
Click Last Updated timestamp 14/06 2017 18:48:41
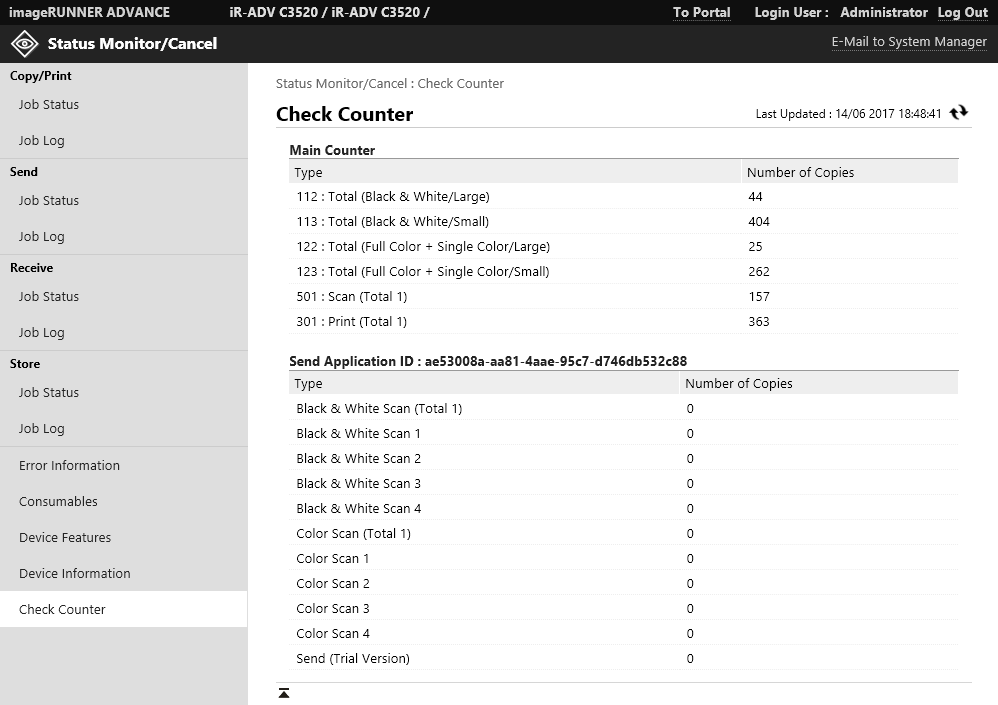[x=888, y=114]
